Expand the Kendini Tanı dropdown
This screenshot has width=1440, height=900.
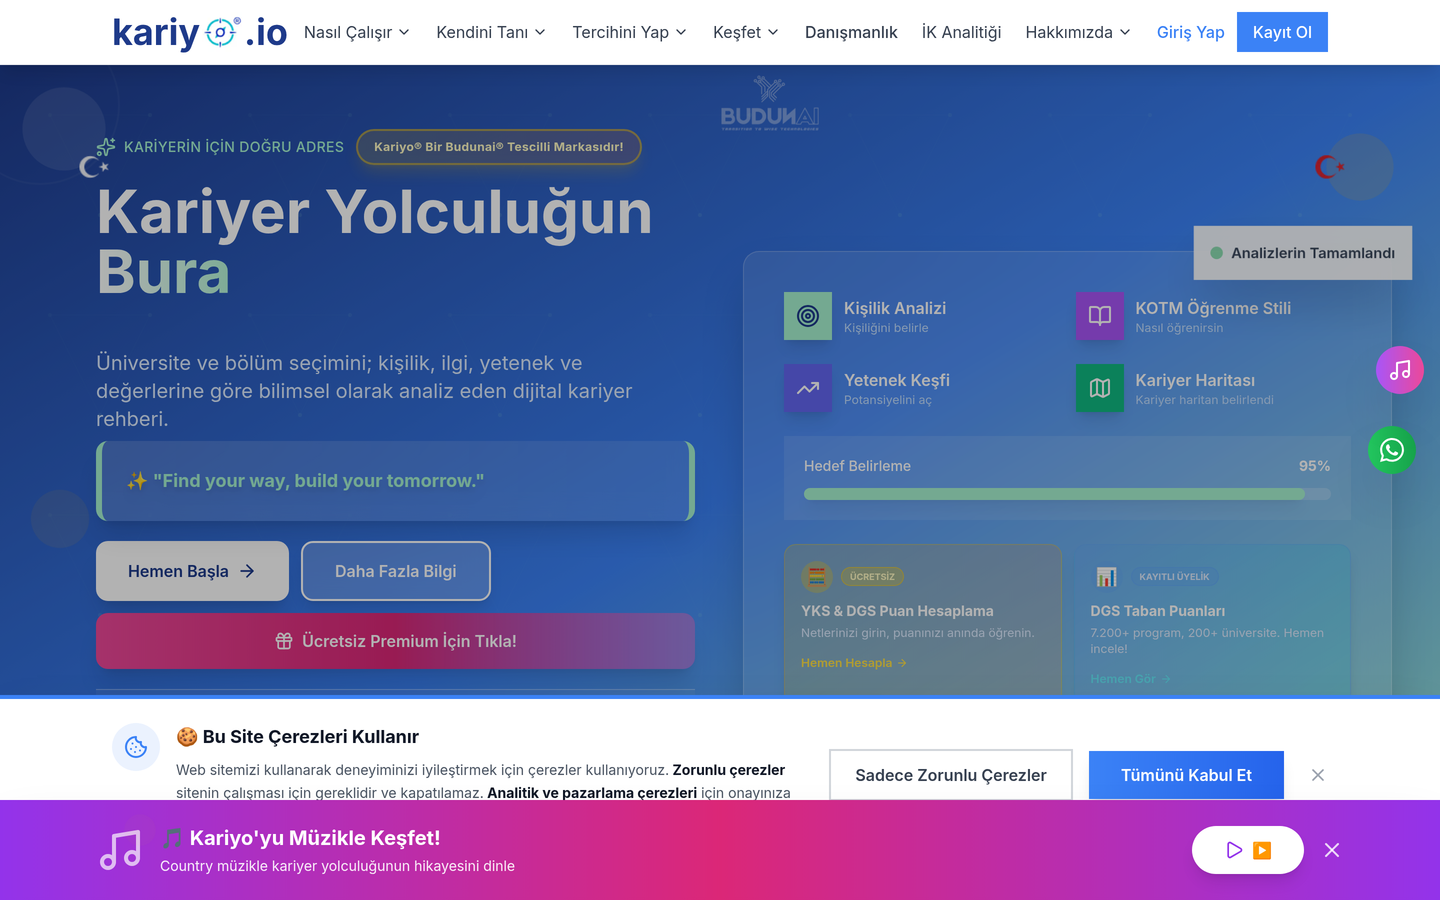coord(491,32)
